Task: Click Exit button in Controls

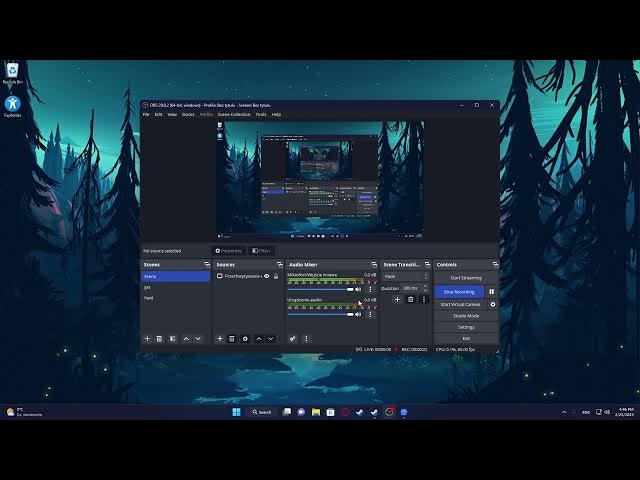Action: (x=466, y=338)
